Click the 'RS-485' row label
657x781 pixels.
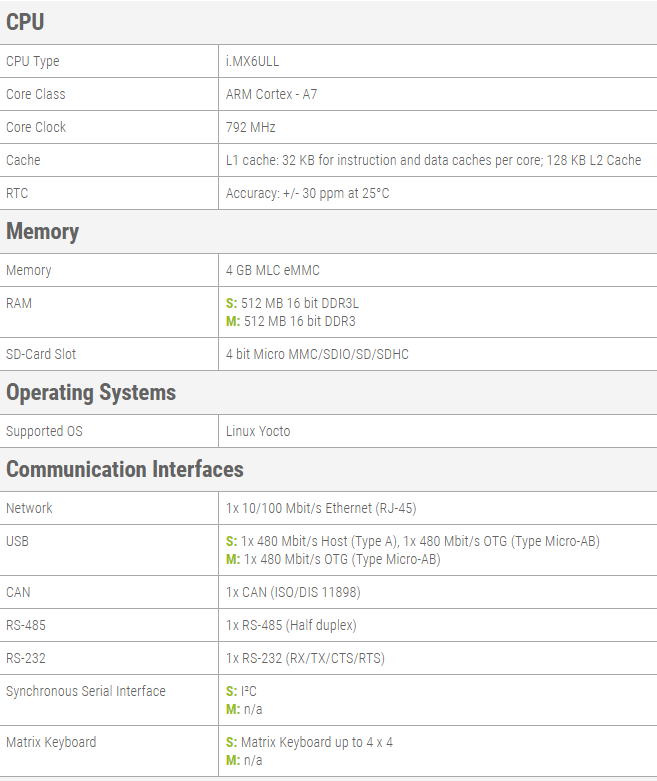pyautogui.click(x=26, y=625)
